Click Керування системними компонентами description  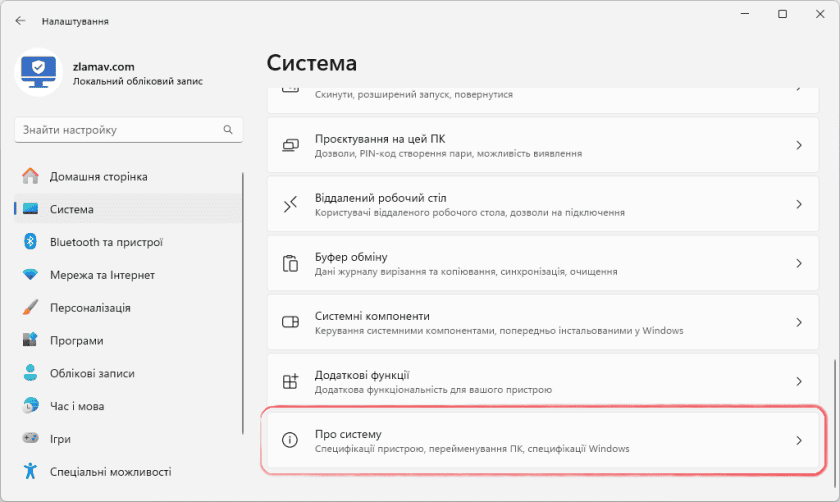[x=499, y=331]
